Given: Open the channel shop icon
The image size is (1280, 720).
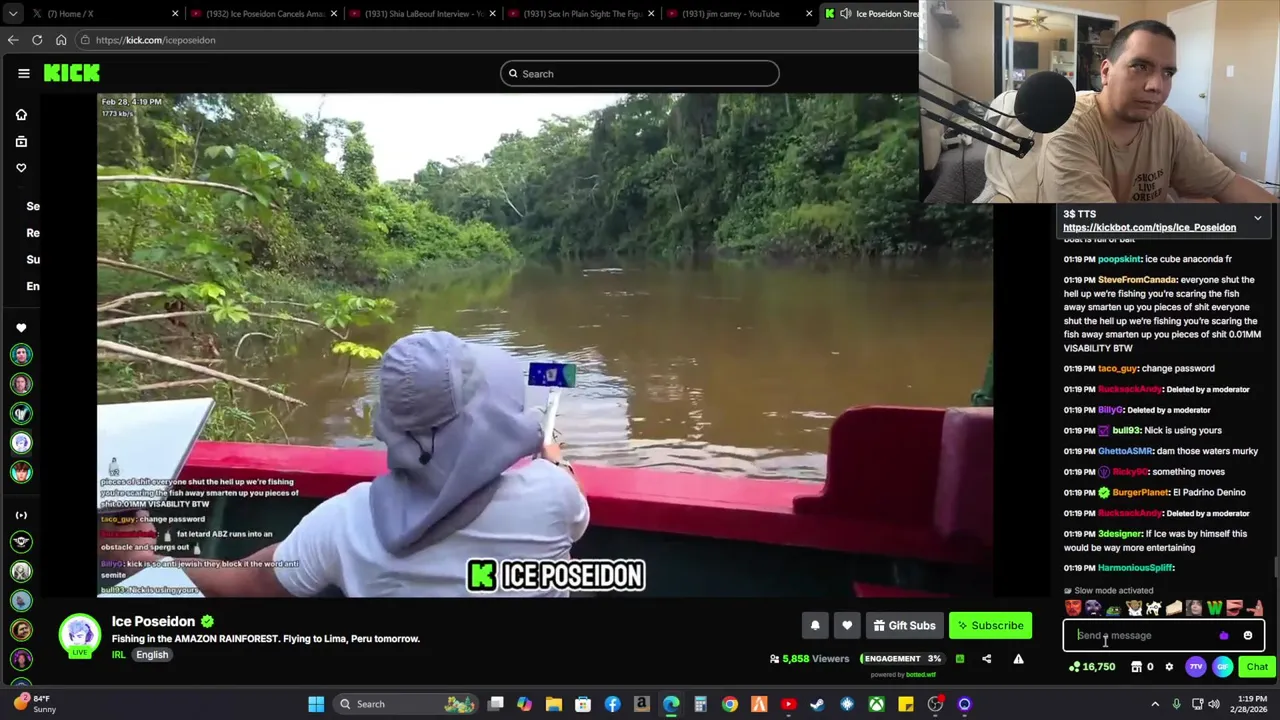Looking at the screenshot, I should click(x=1136, y=667).
